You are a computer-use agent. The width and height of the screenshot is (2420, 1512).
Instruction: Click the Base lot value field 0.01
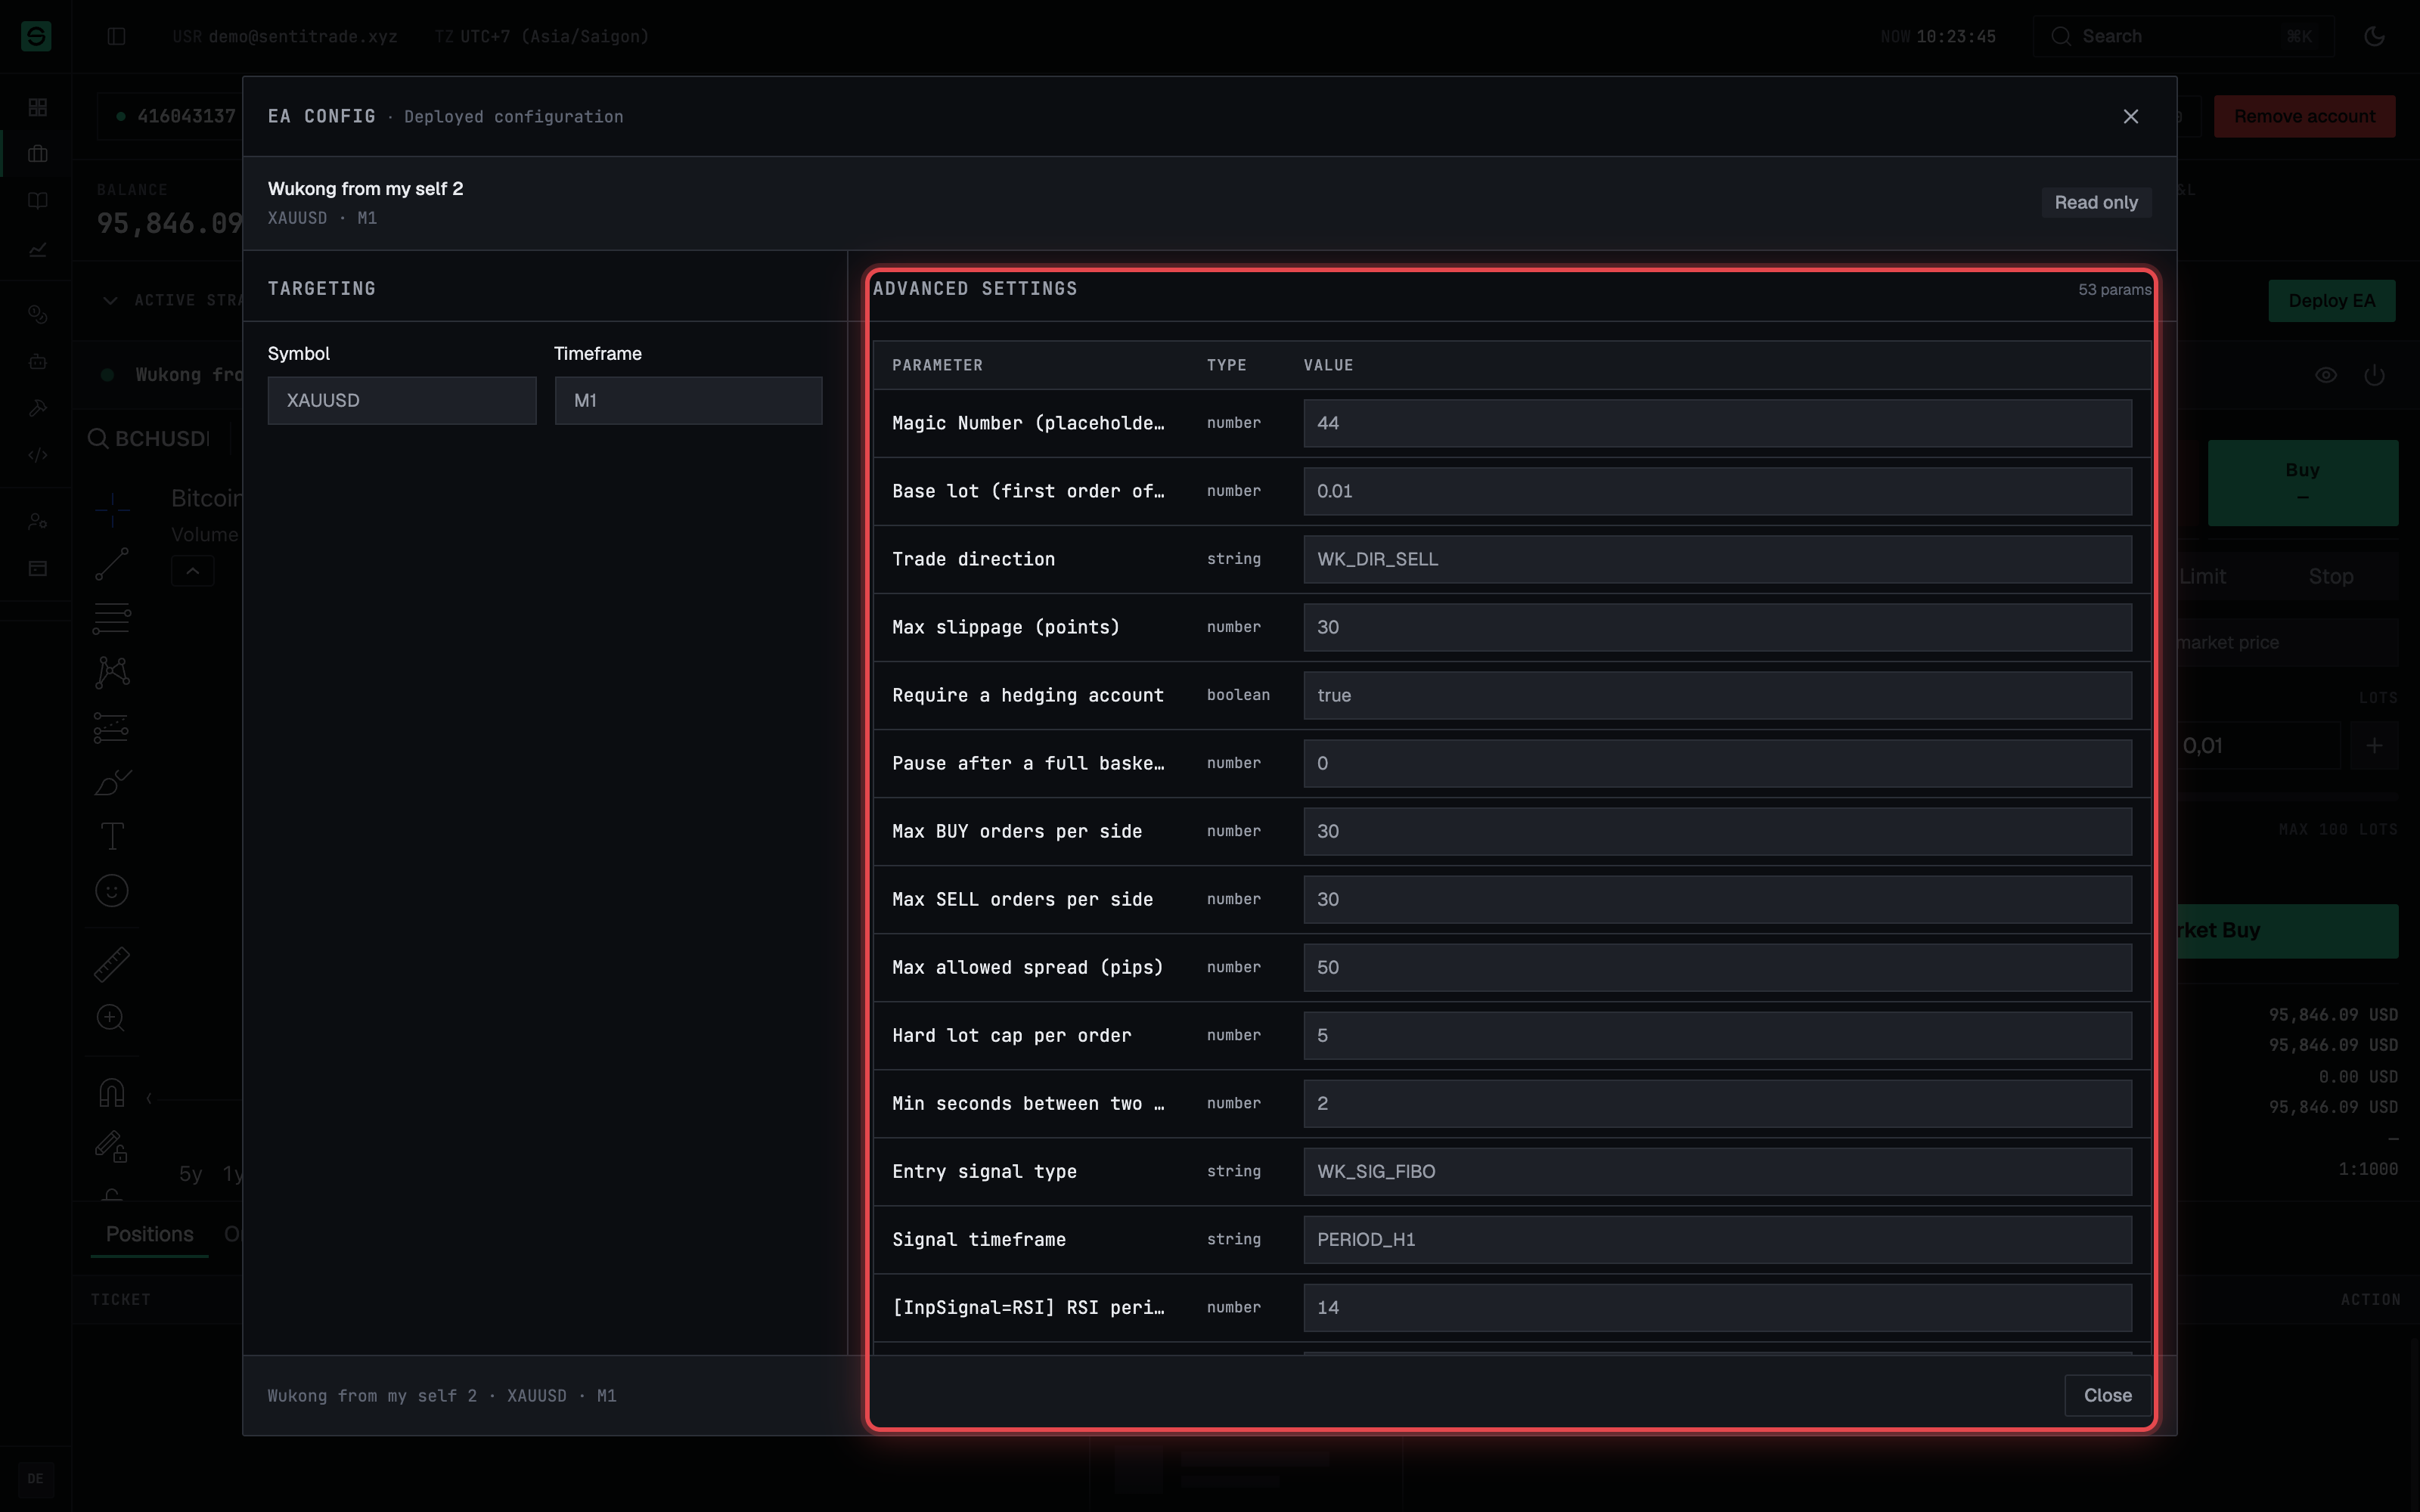pyautogui.click(x=1717, y=491)
